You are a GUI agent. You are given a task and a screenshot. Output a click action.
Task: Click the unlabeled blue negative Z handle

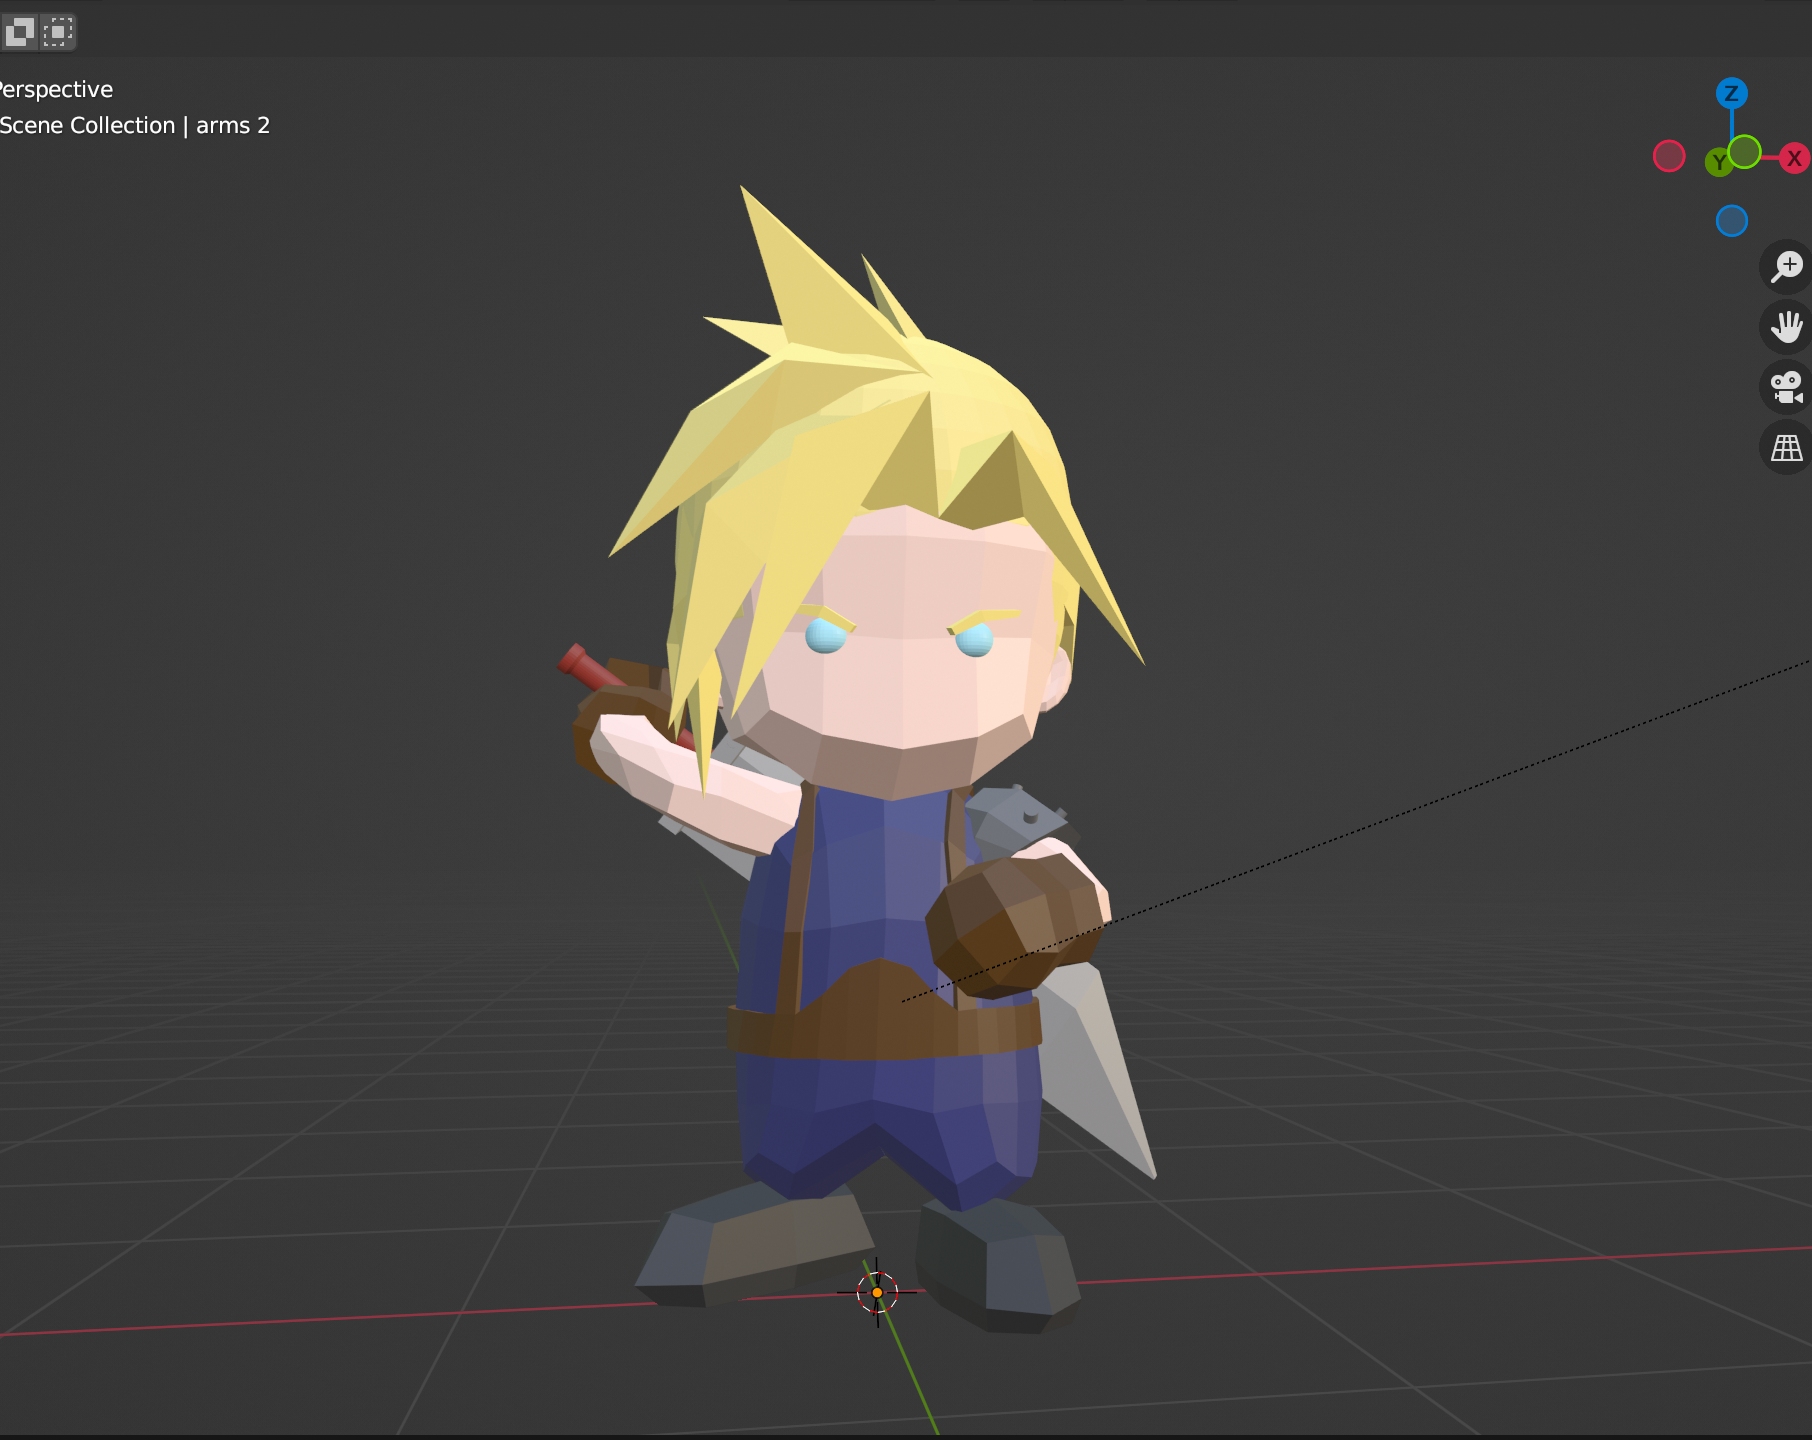tap(1731, 221)
